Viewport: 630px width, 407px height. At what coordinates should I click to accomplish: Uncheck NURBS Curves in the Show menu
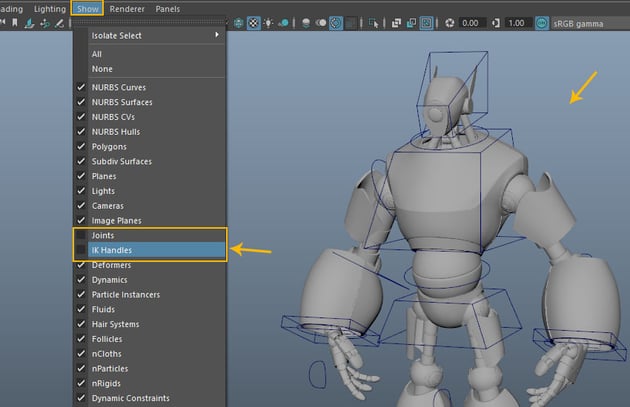[119, 87]
